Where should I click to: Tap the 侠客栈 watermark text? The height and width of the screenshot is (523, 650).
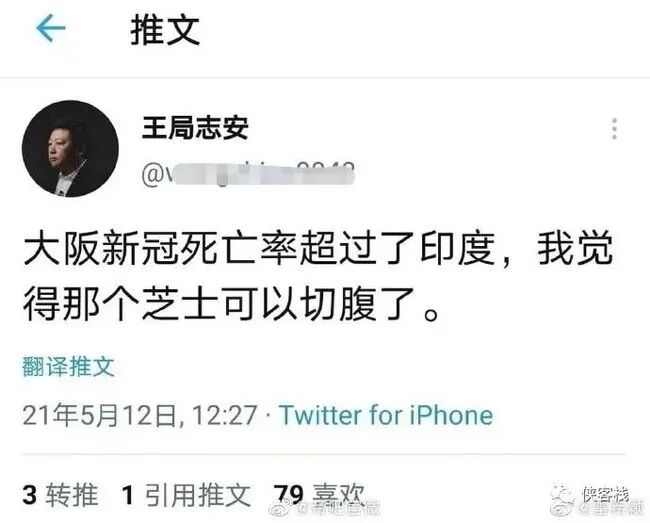[x=605, y=494]
